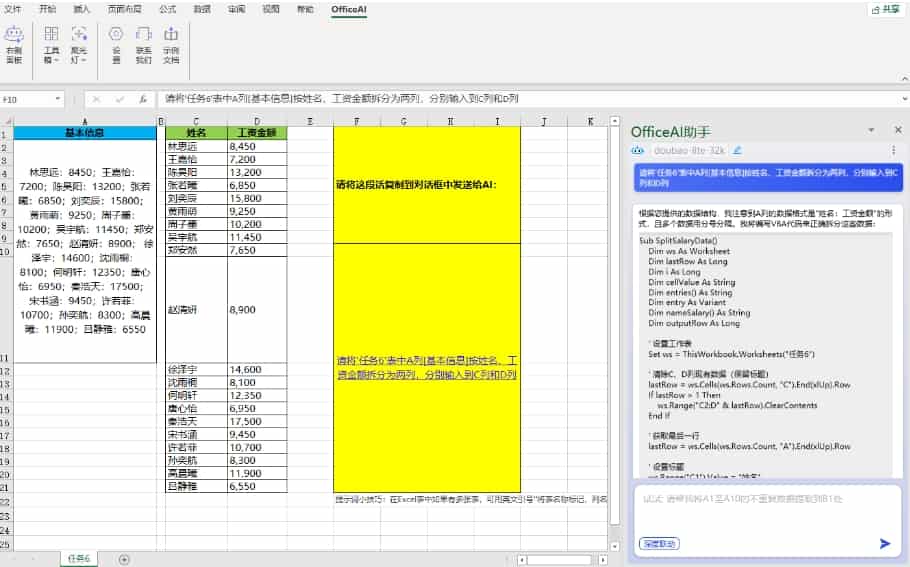Open the Help ribbon tab

pyautogui.click(x=305, y=9)
